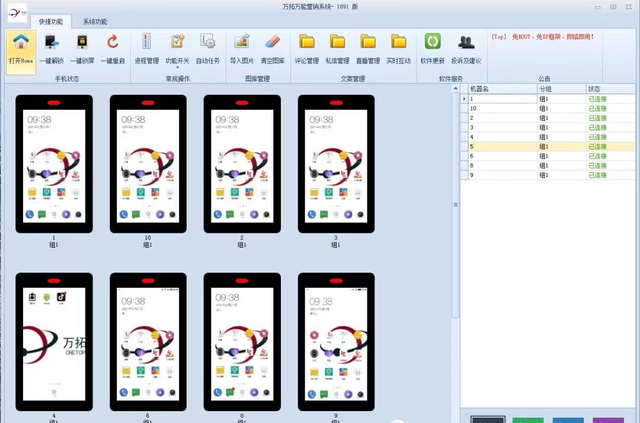This screenshot has width=640, height=423.
Task: Open 投诉及建议 feedback
Action: tap(466, 46)
